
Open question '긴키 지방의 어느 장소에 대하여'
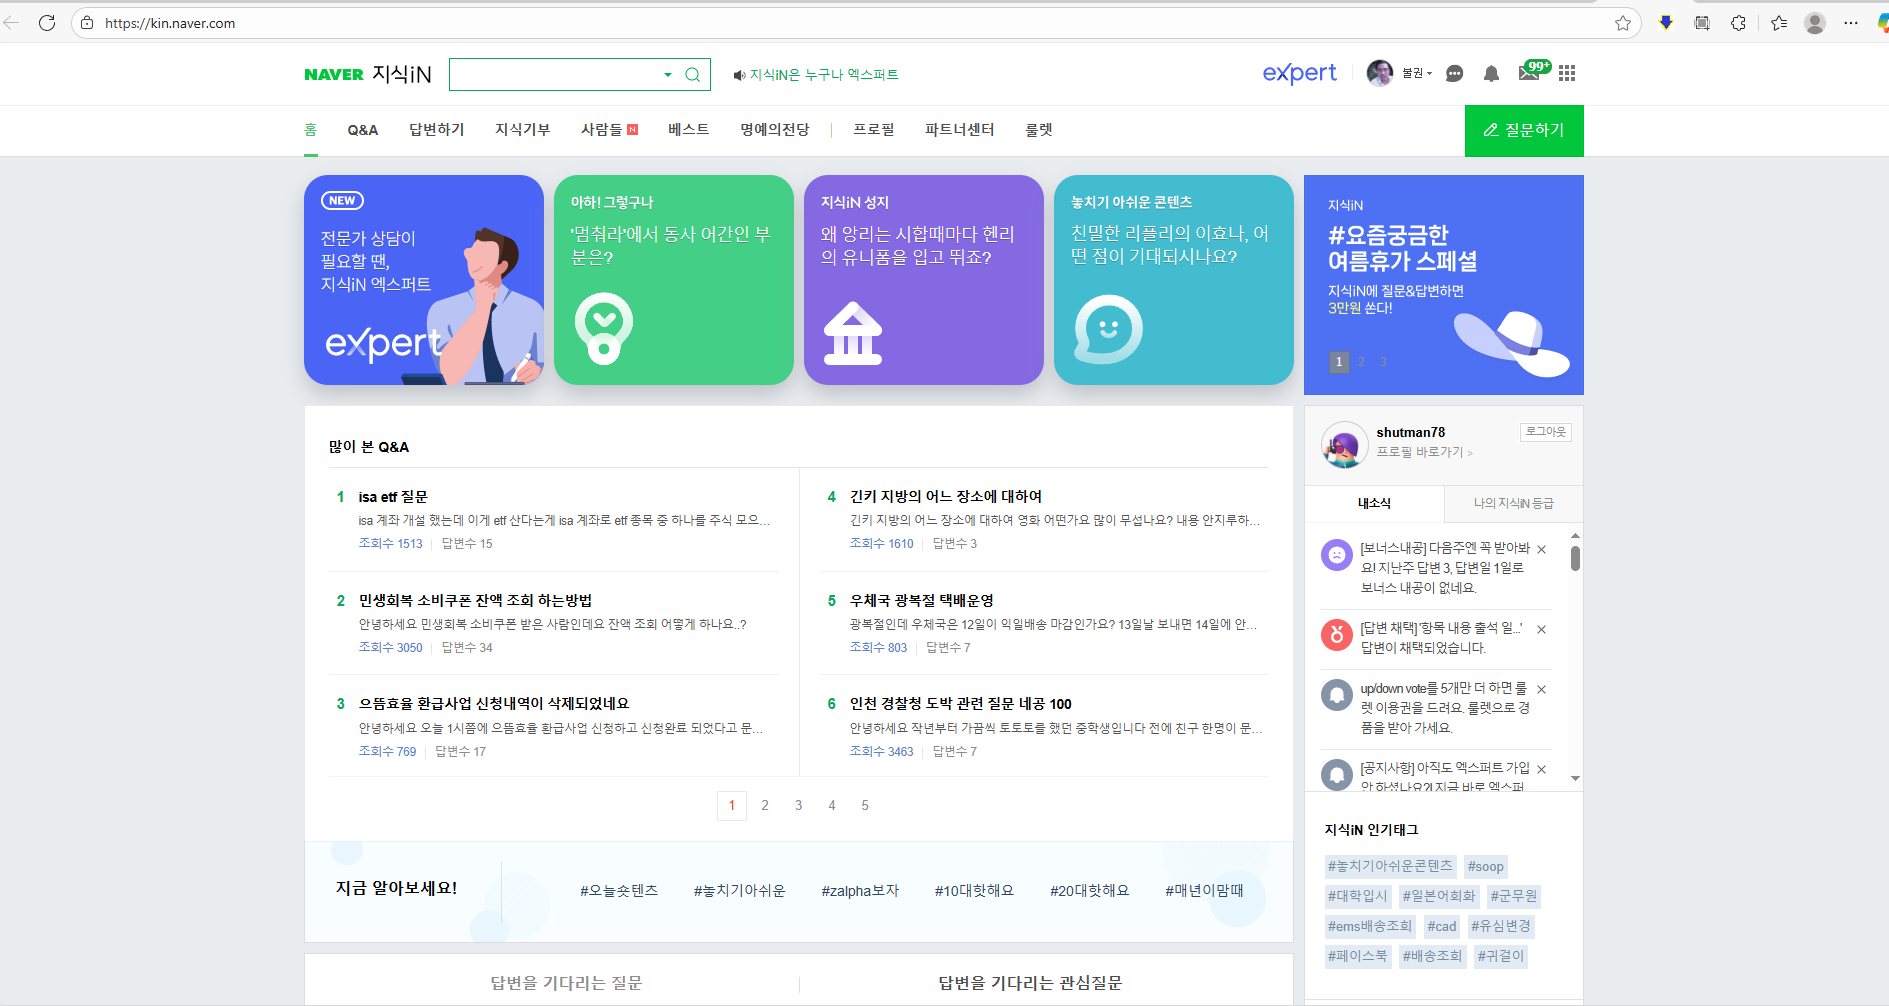tap(946, 497)
